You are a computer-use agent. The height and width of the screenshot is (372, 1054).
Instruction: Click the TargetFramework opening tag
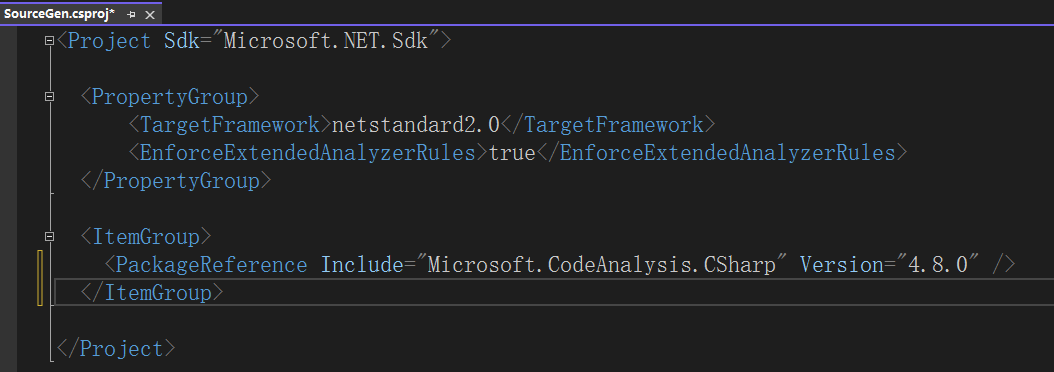coord(229,124)
